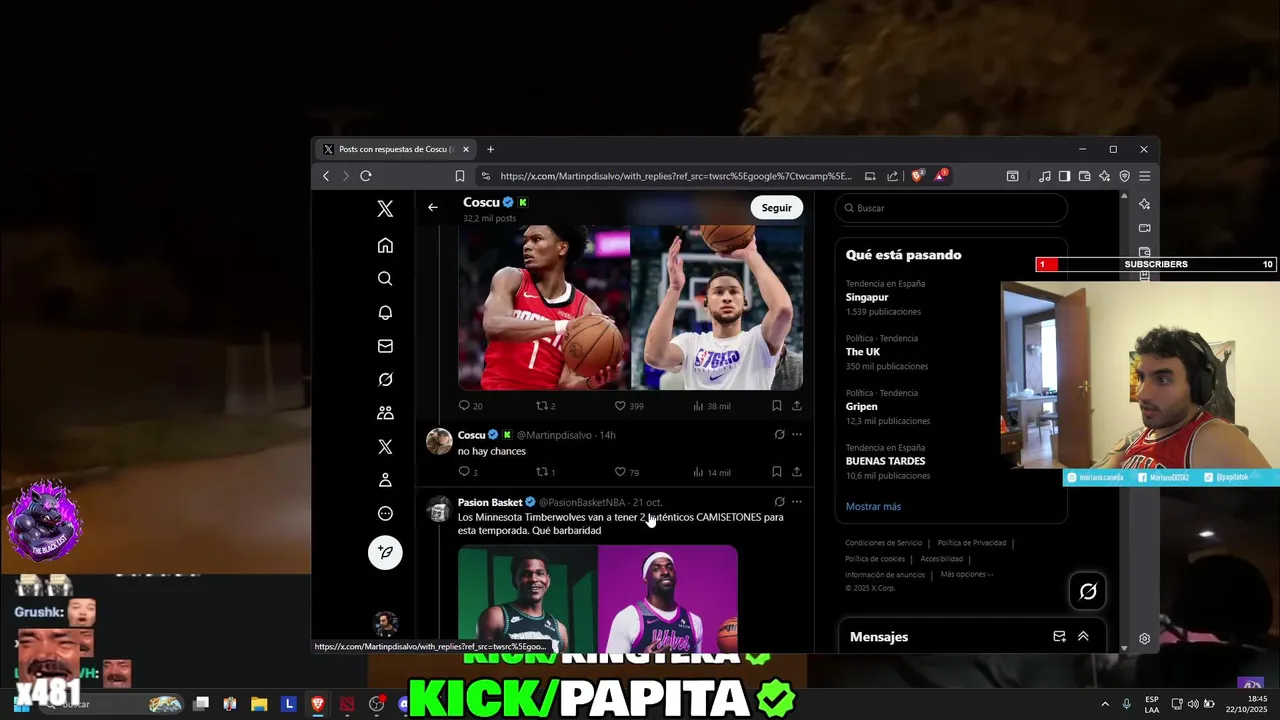Open Messages envelope in X sidebar

(385, 346)
